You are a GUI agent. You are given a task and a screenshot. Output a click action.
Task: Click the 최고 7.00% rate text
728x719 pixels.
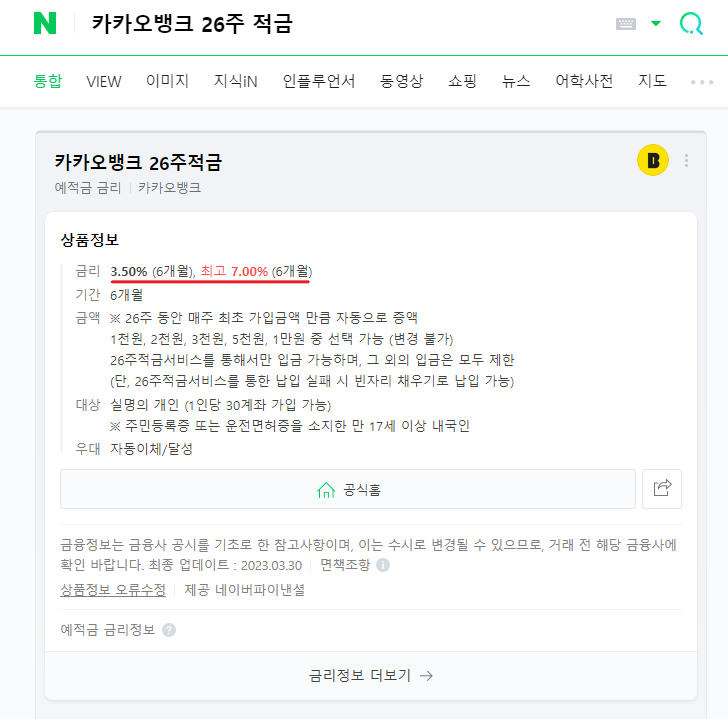[x=234, y=271]
